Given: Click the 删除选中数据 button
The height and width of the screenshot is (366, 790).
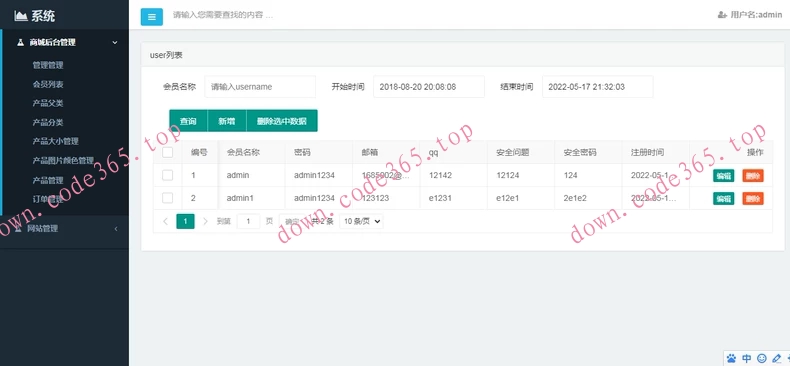Looking at the screenshot, I should (282, 121).
